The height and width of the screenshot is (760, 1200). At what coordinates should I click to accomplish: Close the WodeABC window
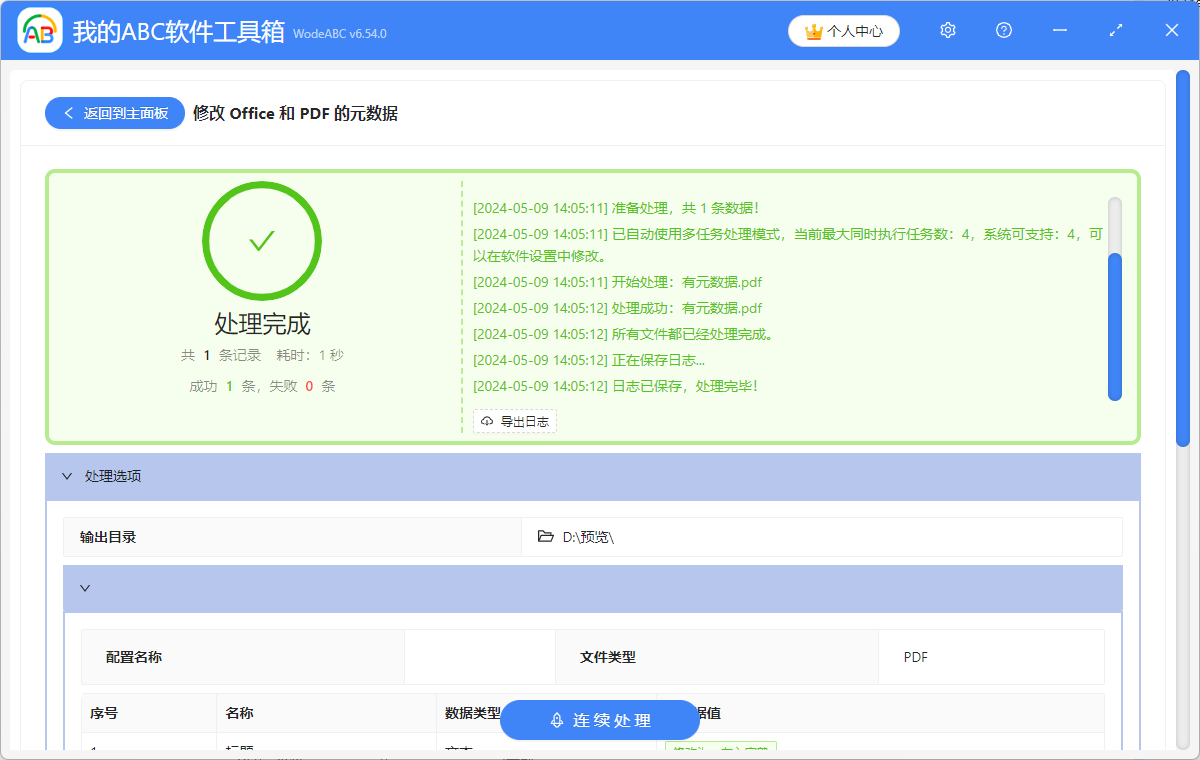pyautogui.click(x=1172, y=31)
